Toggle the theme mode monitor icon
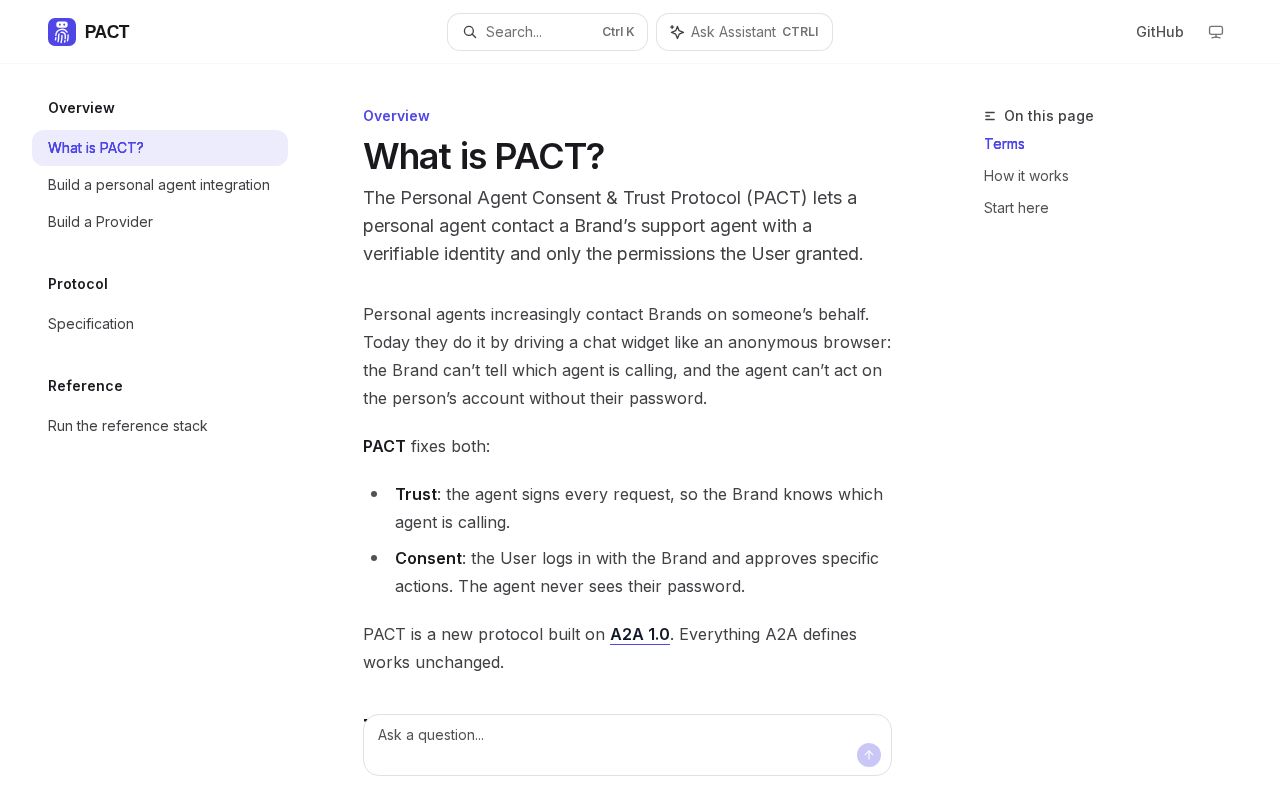The width and height of the screenshot is (1280, 800). pos(1216,32)
